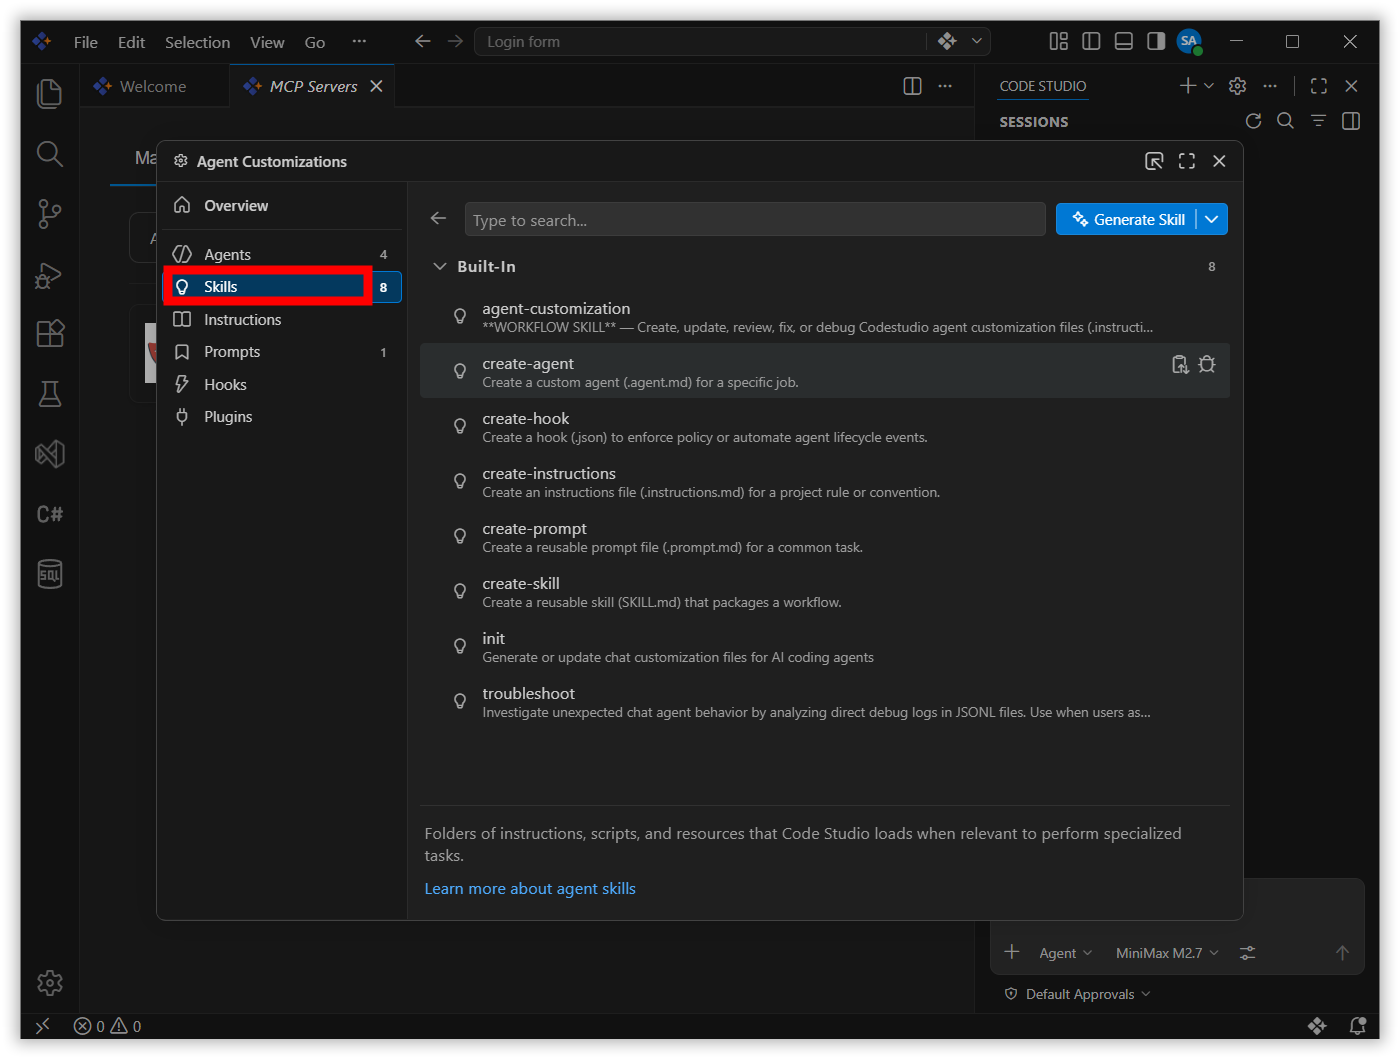Click the Type to search skills field
This screenshot has height=1059, width=1400.
pyautogui.click(x=755, y=219)
